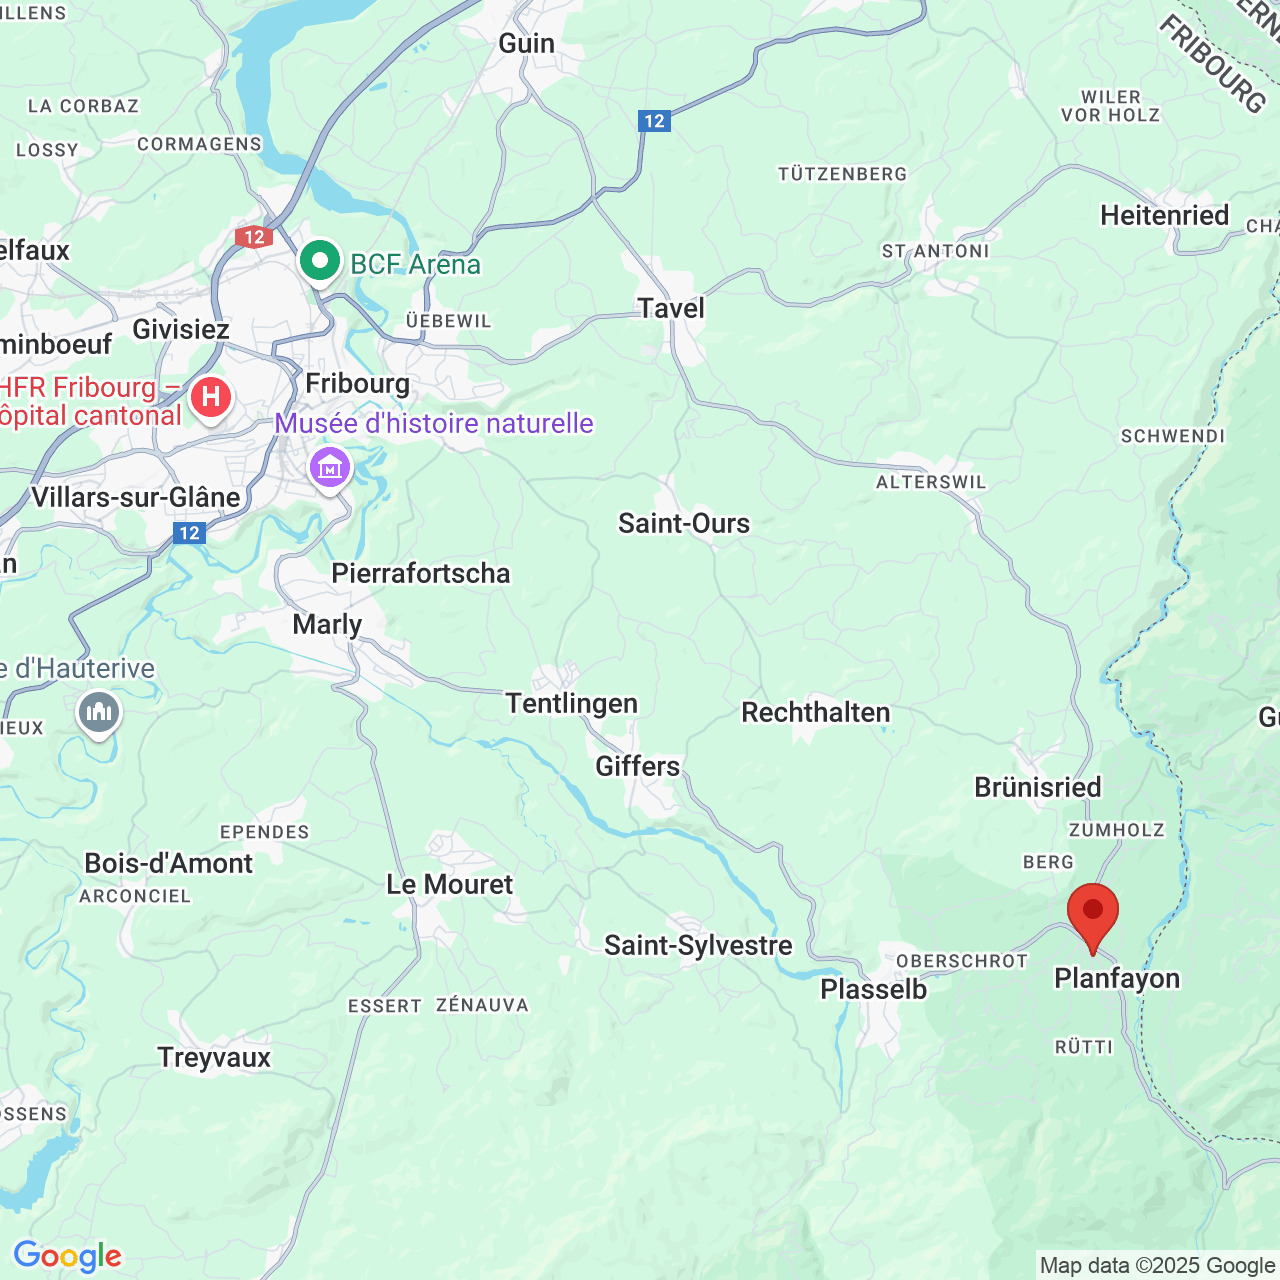Screen dimensions: 1280x1280
Task: Select the Plasselb place label
Action: click(874, 989)
